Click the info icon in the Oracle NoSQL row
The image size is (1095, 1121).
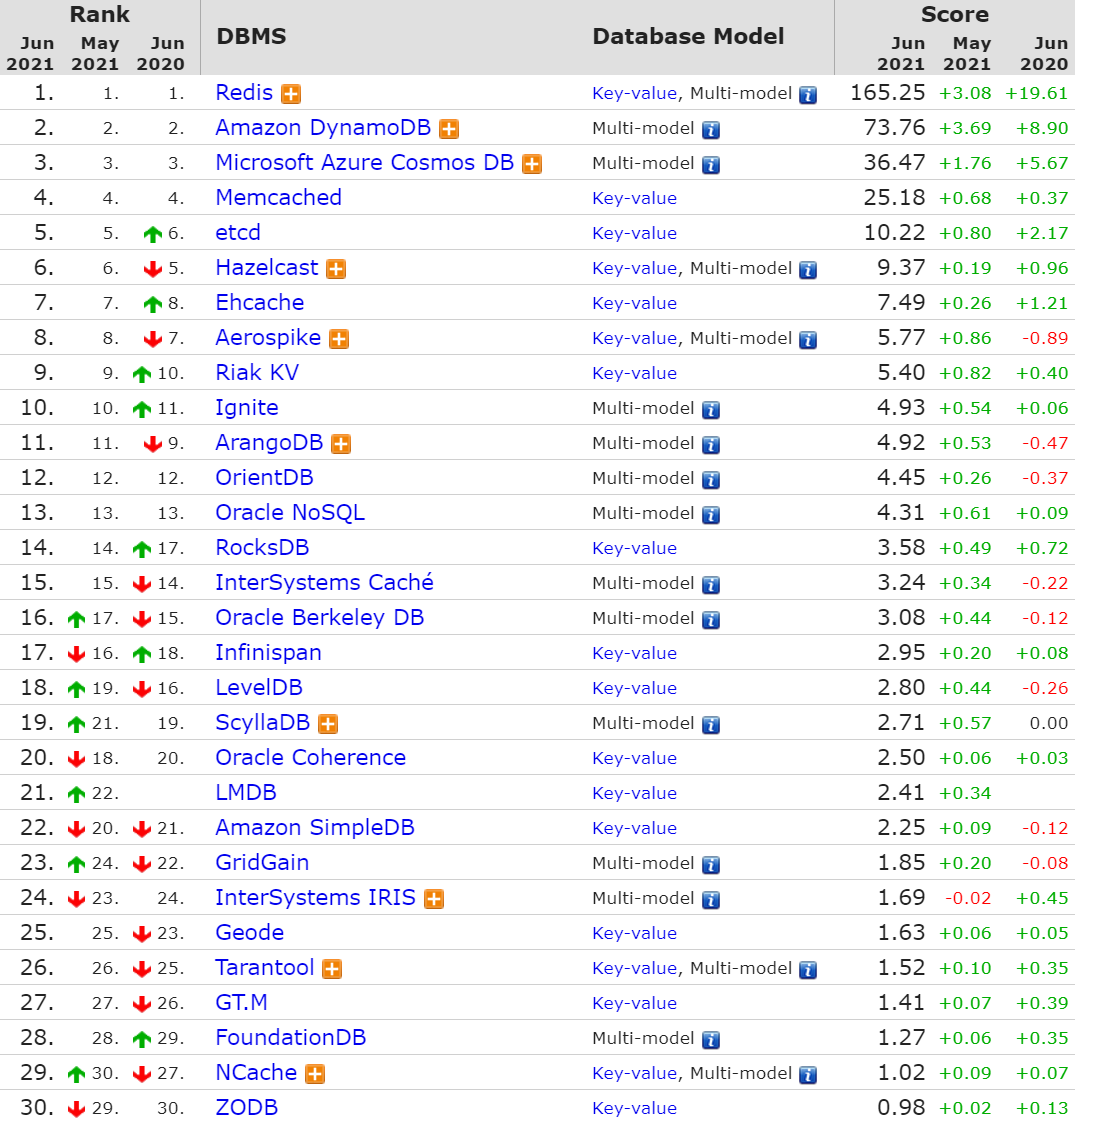tap(710, 515)
